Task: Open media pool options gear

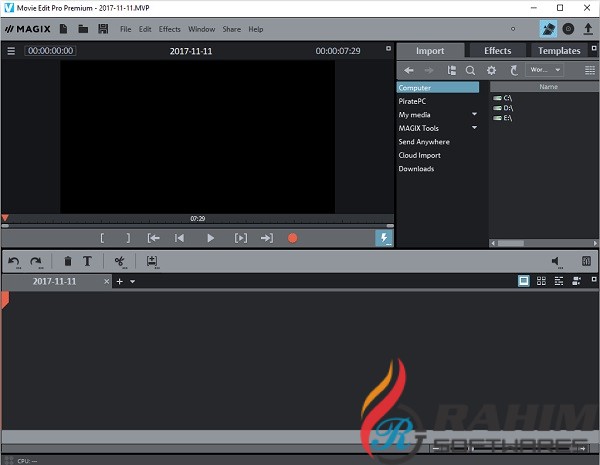Action: click(491, 70)
